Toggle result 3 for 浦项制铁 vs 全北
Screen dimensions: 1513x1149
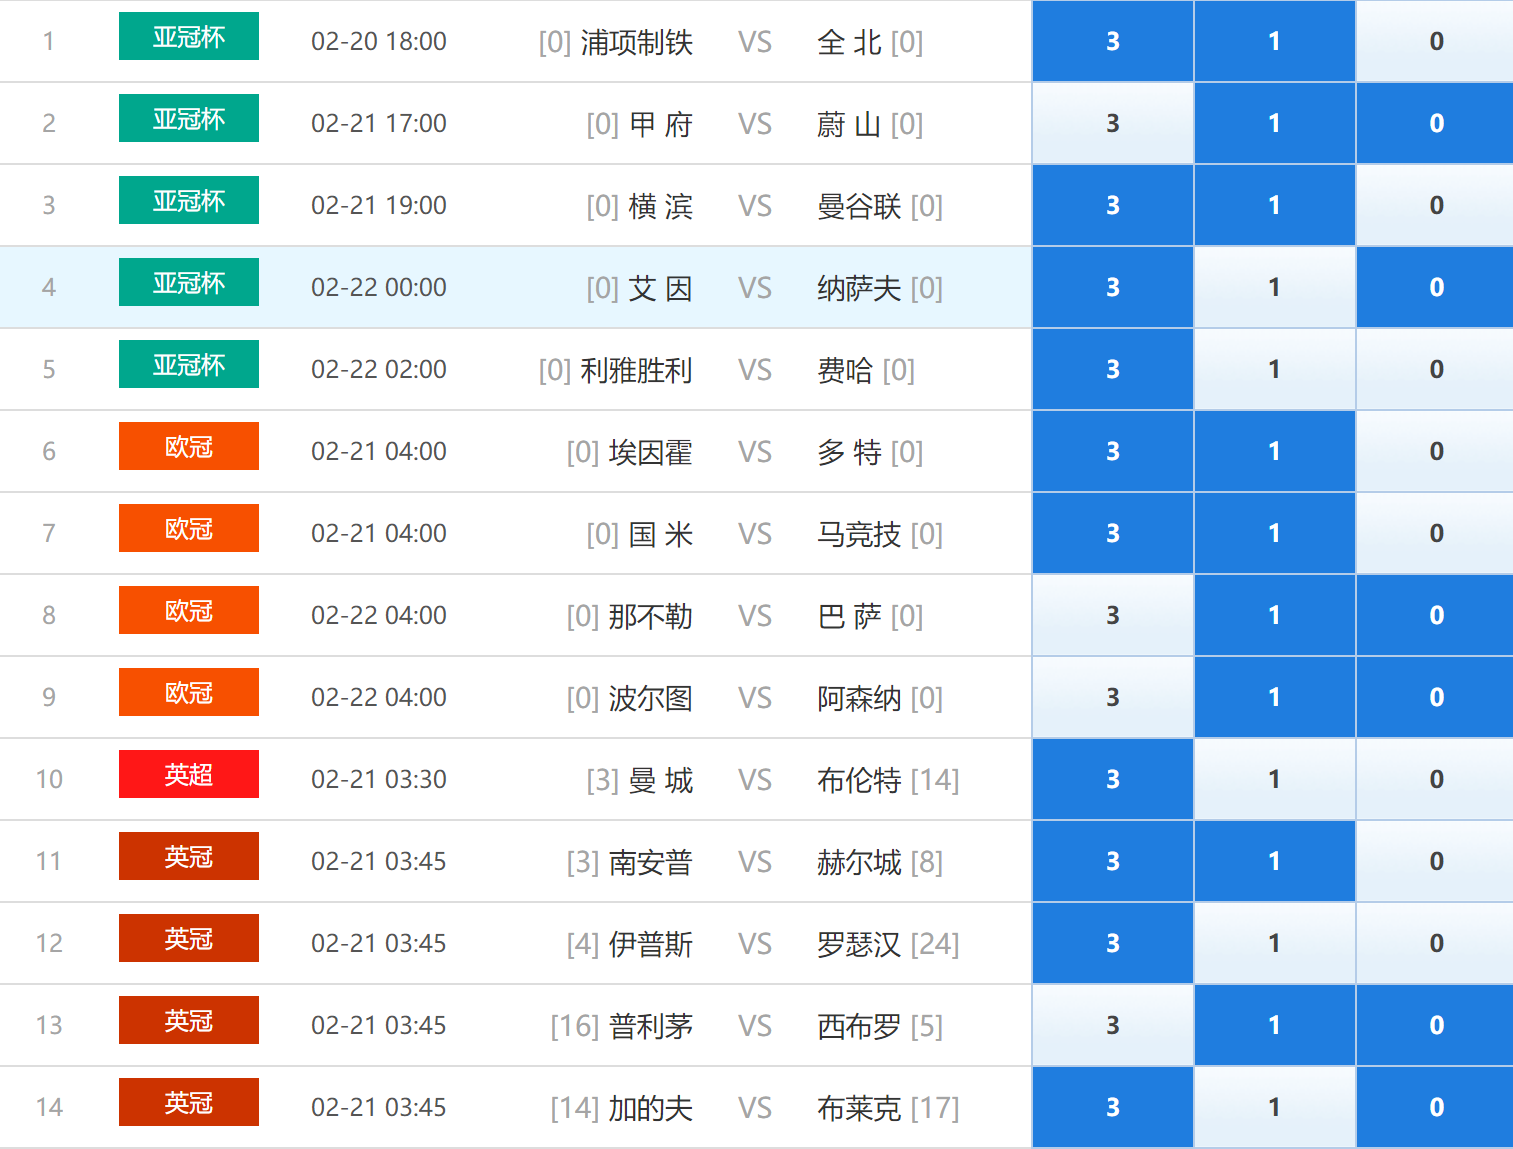pos(1113,41)
